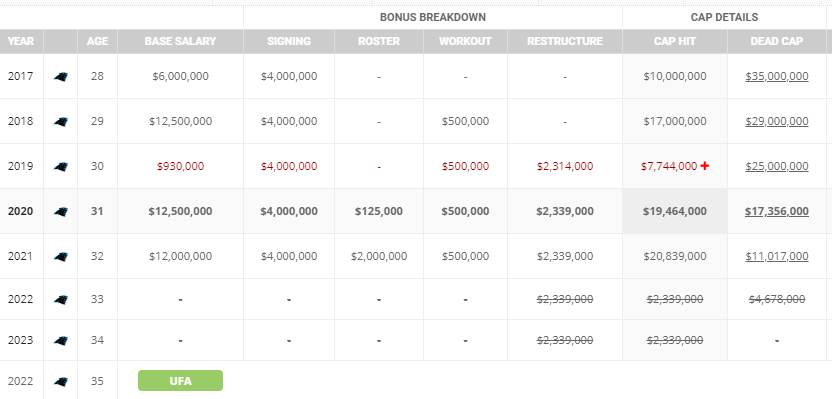Click the Panthers logo in 2020 row
The width and height of the screenshot is (832, 399).
click(60, 211)
